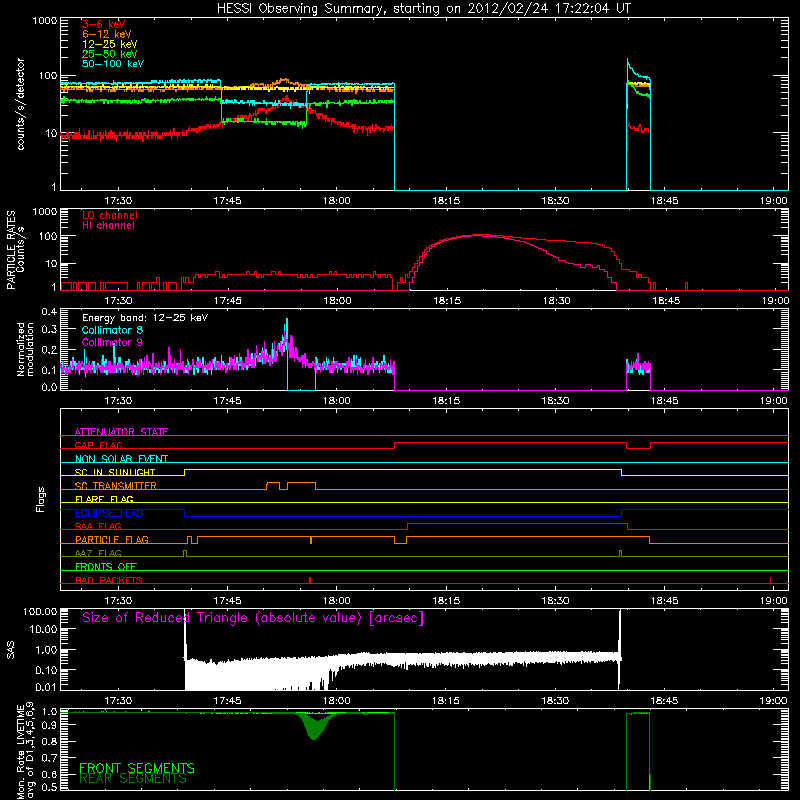Screen dimensions: 800x800
Task: Click the vertical 'Flags' axis label
Action: (41, 499)
